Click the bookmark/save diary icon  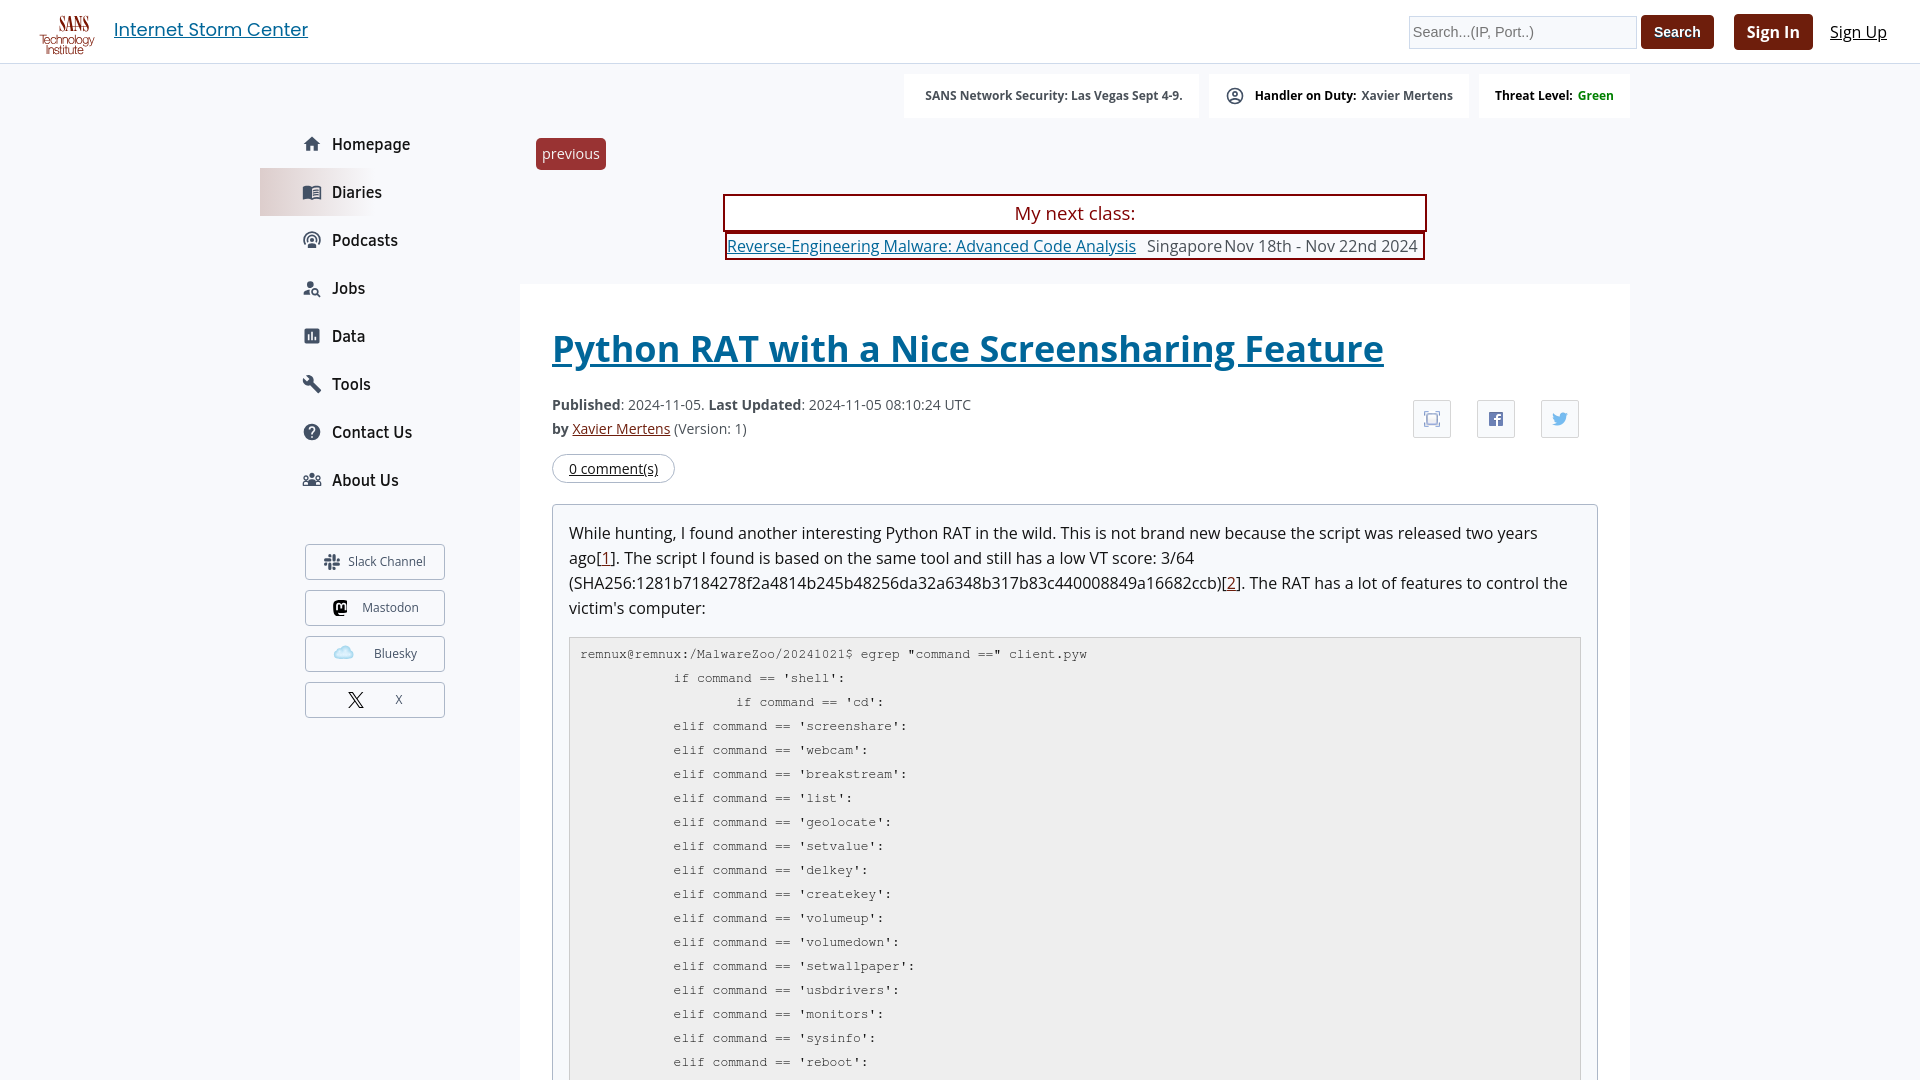[1432, 418]
